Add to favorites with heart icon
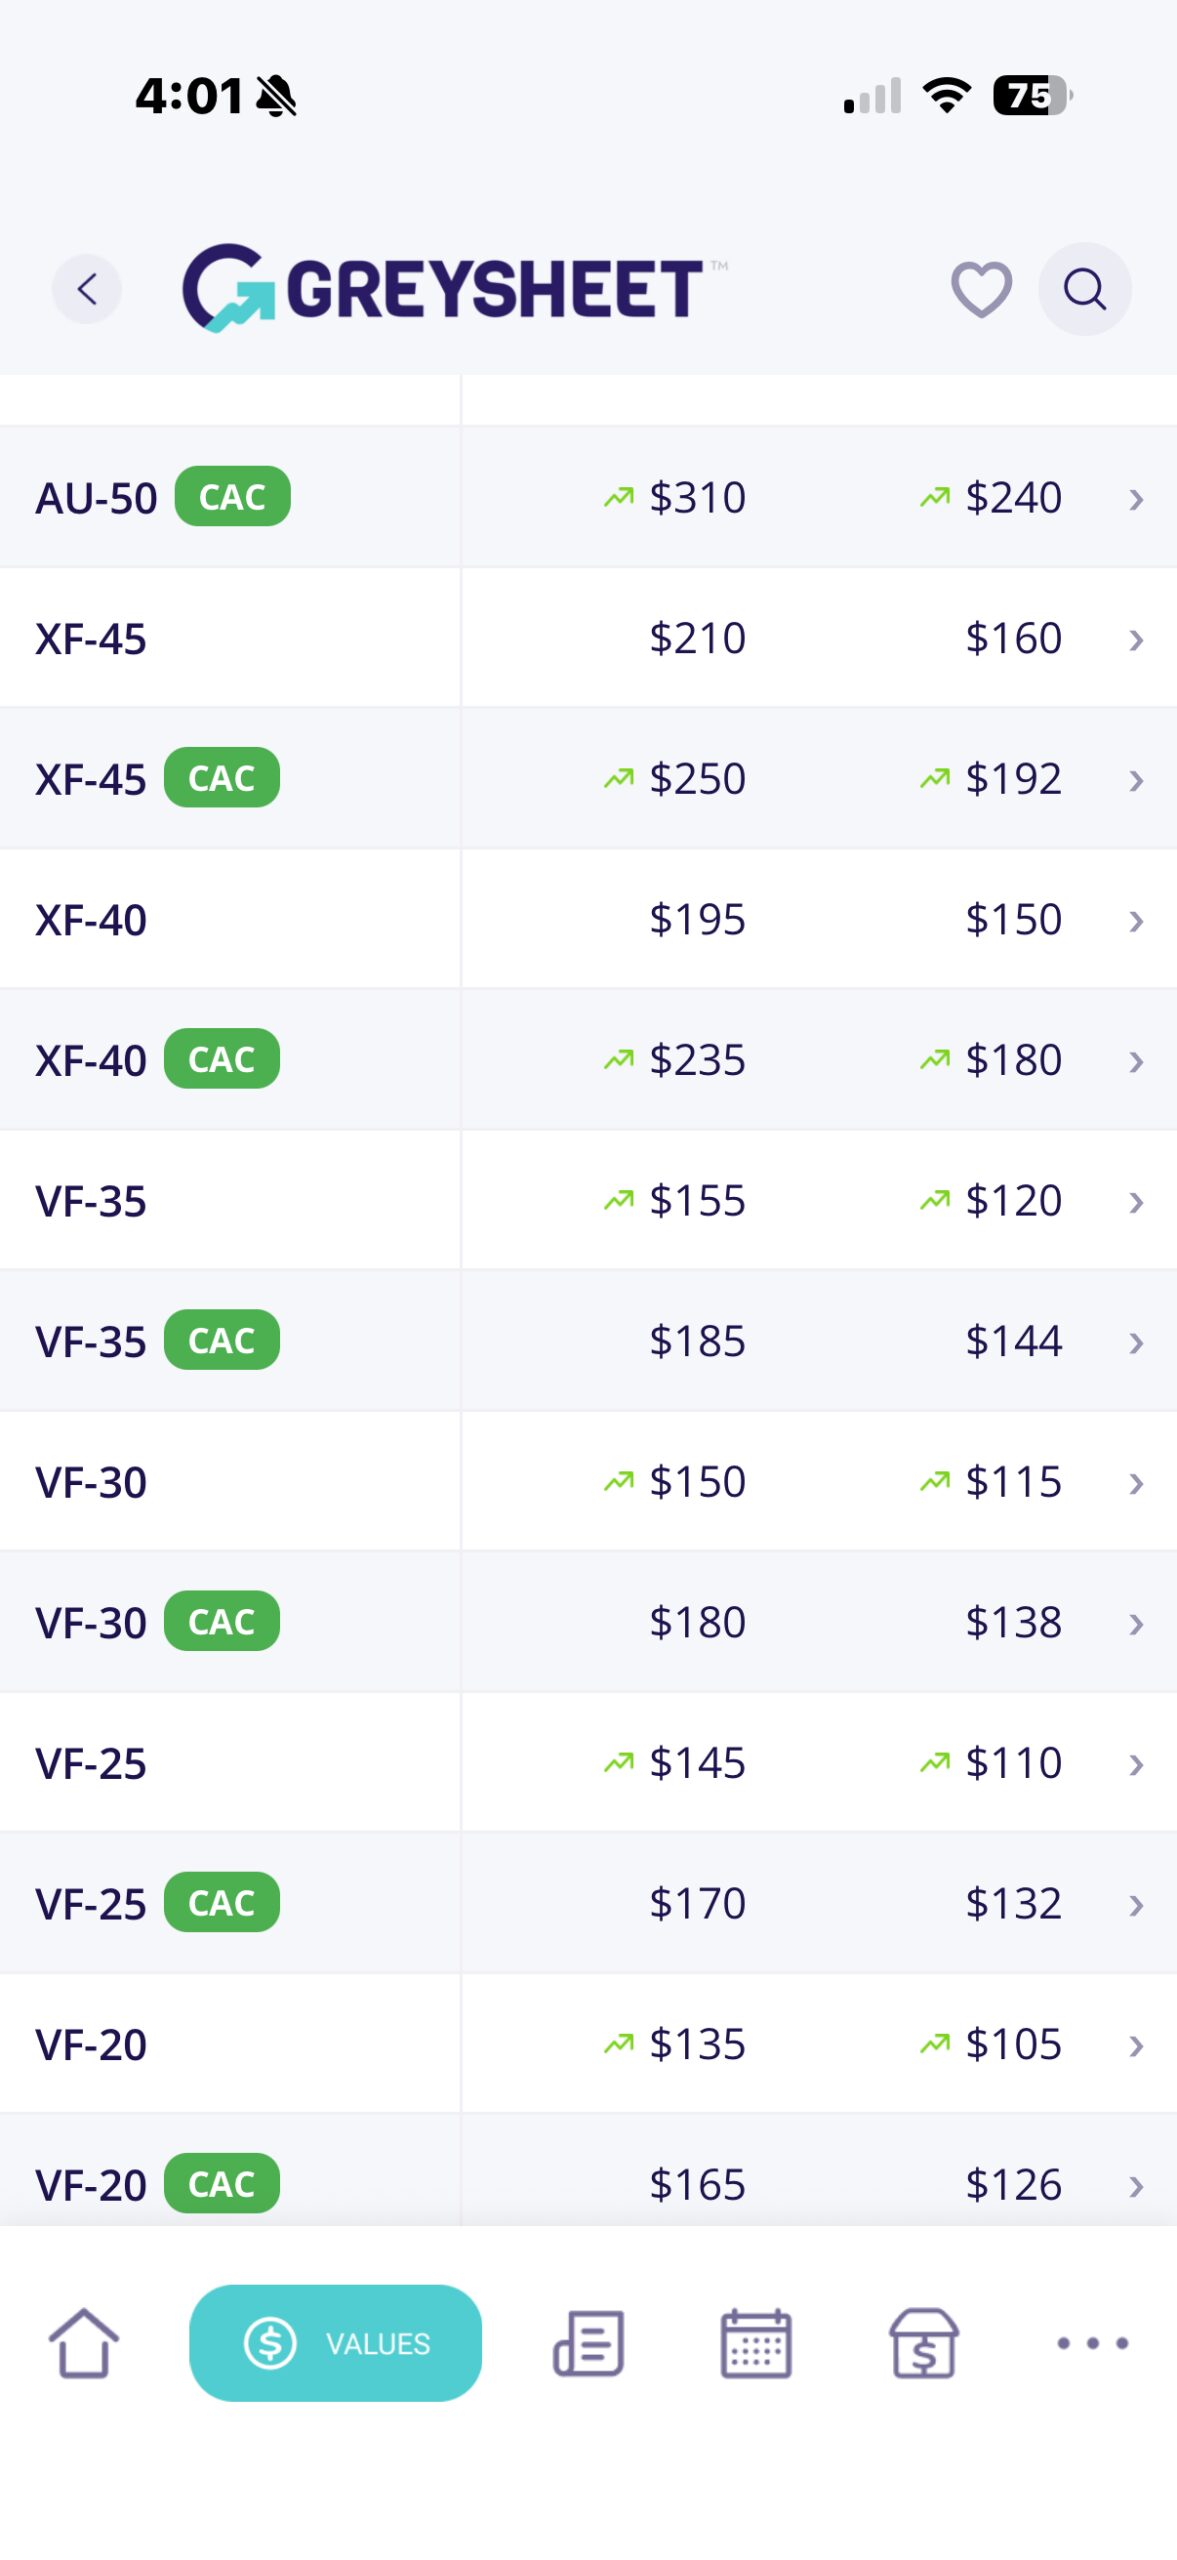The height and width of the screenshot is (2560, 1177). coord(981,290)
